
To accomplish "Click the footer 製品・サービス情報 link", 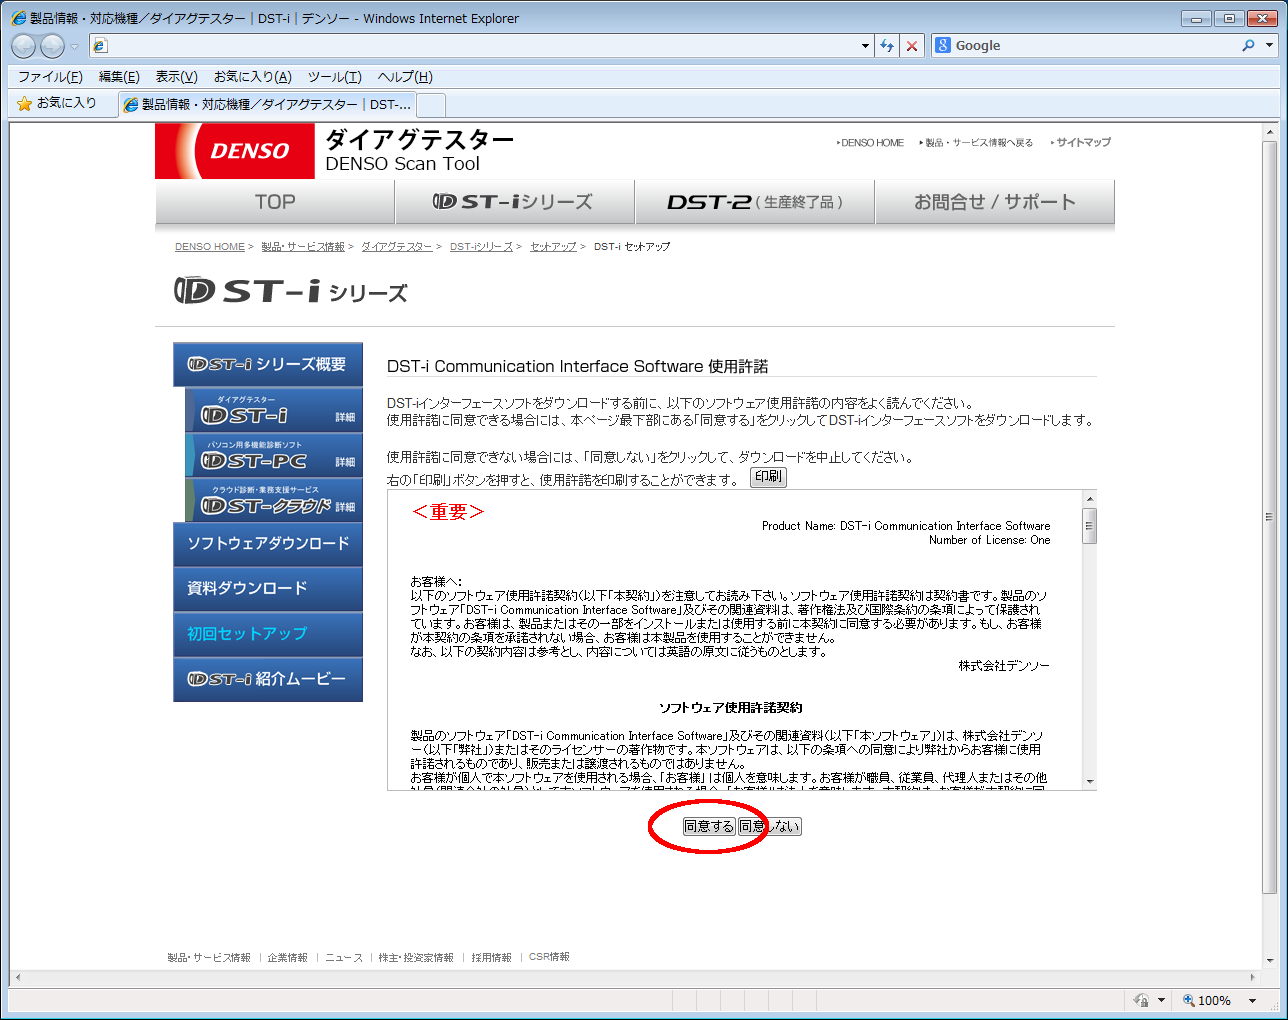I will click(x=209, y=958).
